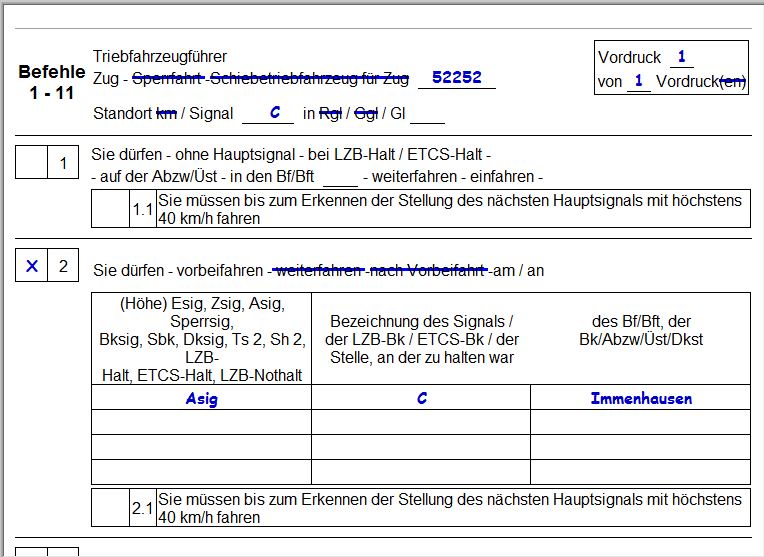This screenshot has width=764, height=557.
Task: Click the 2.1 speed restriction text
Action: (x=450, y=508)
